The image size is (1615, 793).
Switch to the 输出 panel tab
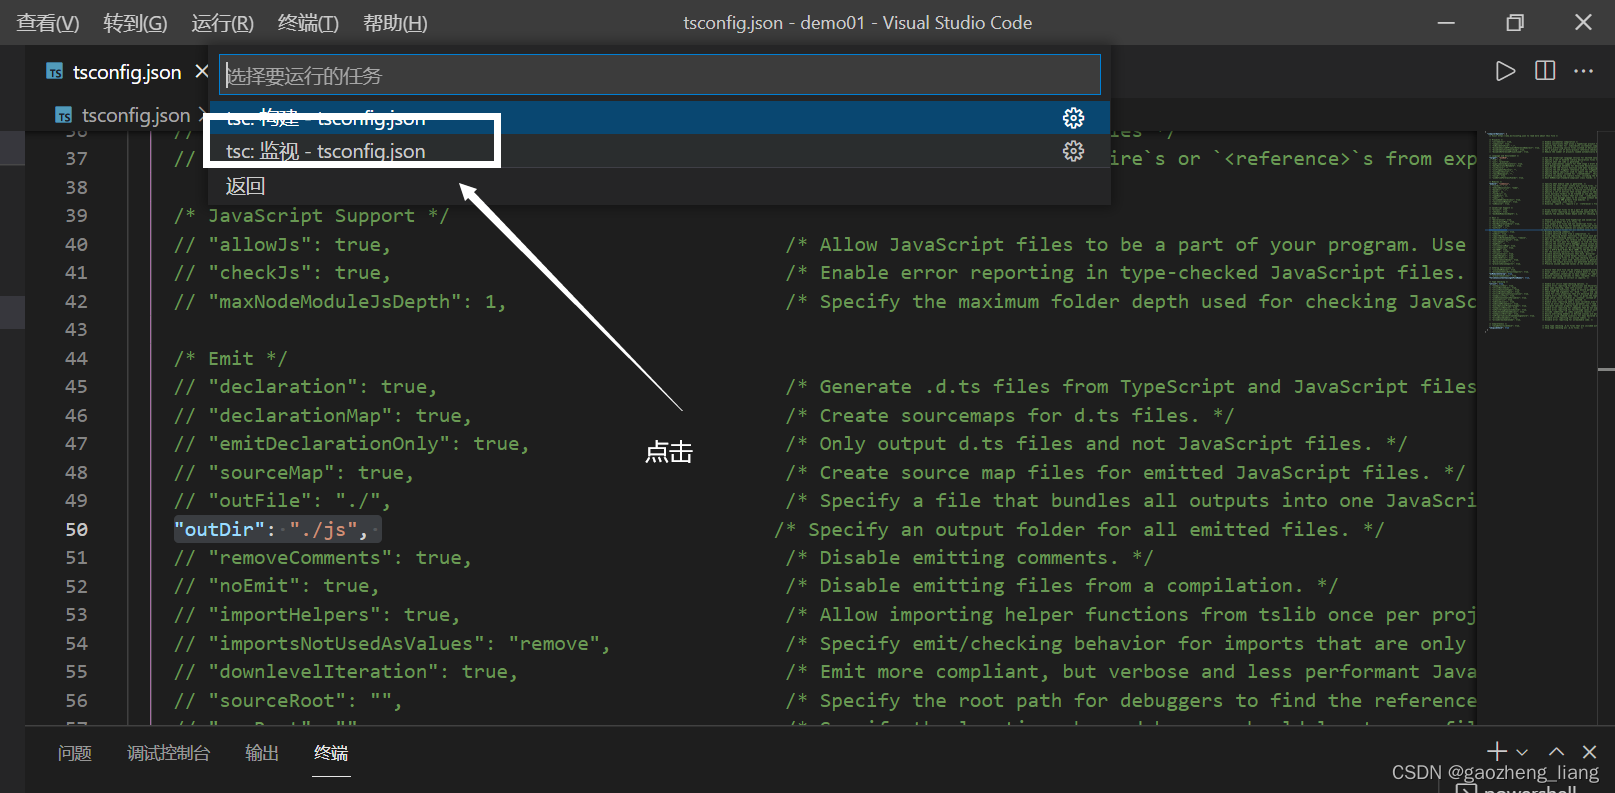(262, 753)
